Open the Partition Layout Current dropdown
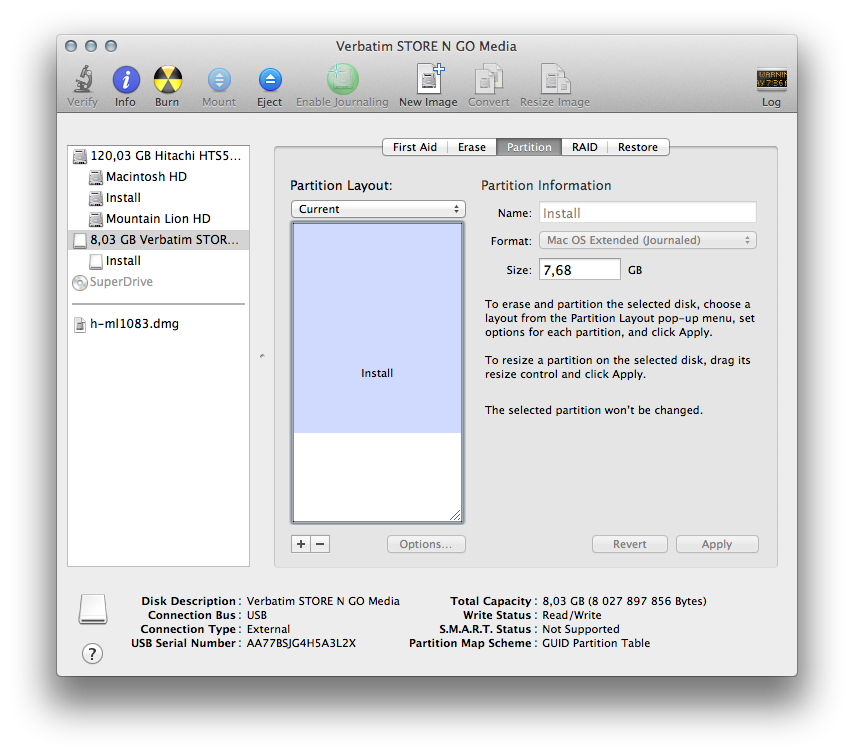The image size is (854, 755). (378, 209)
